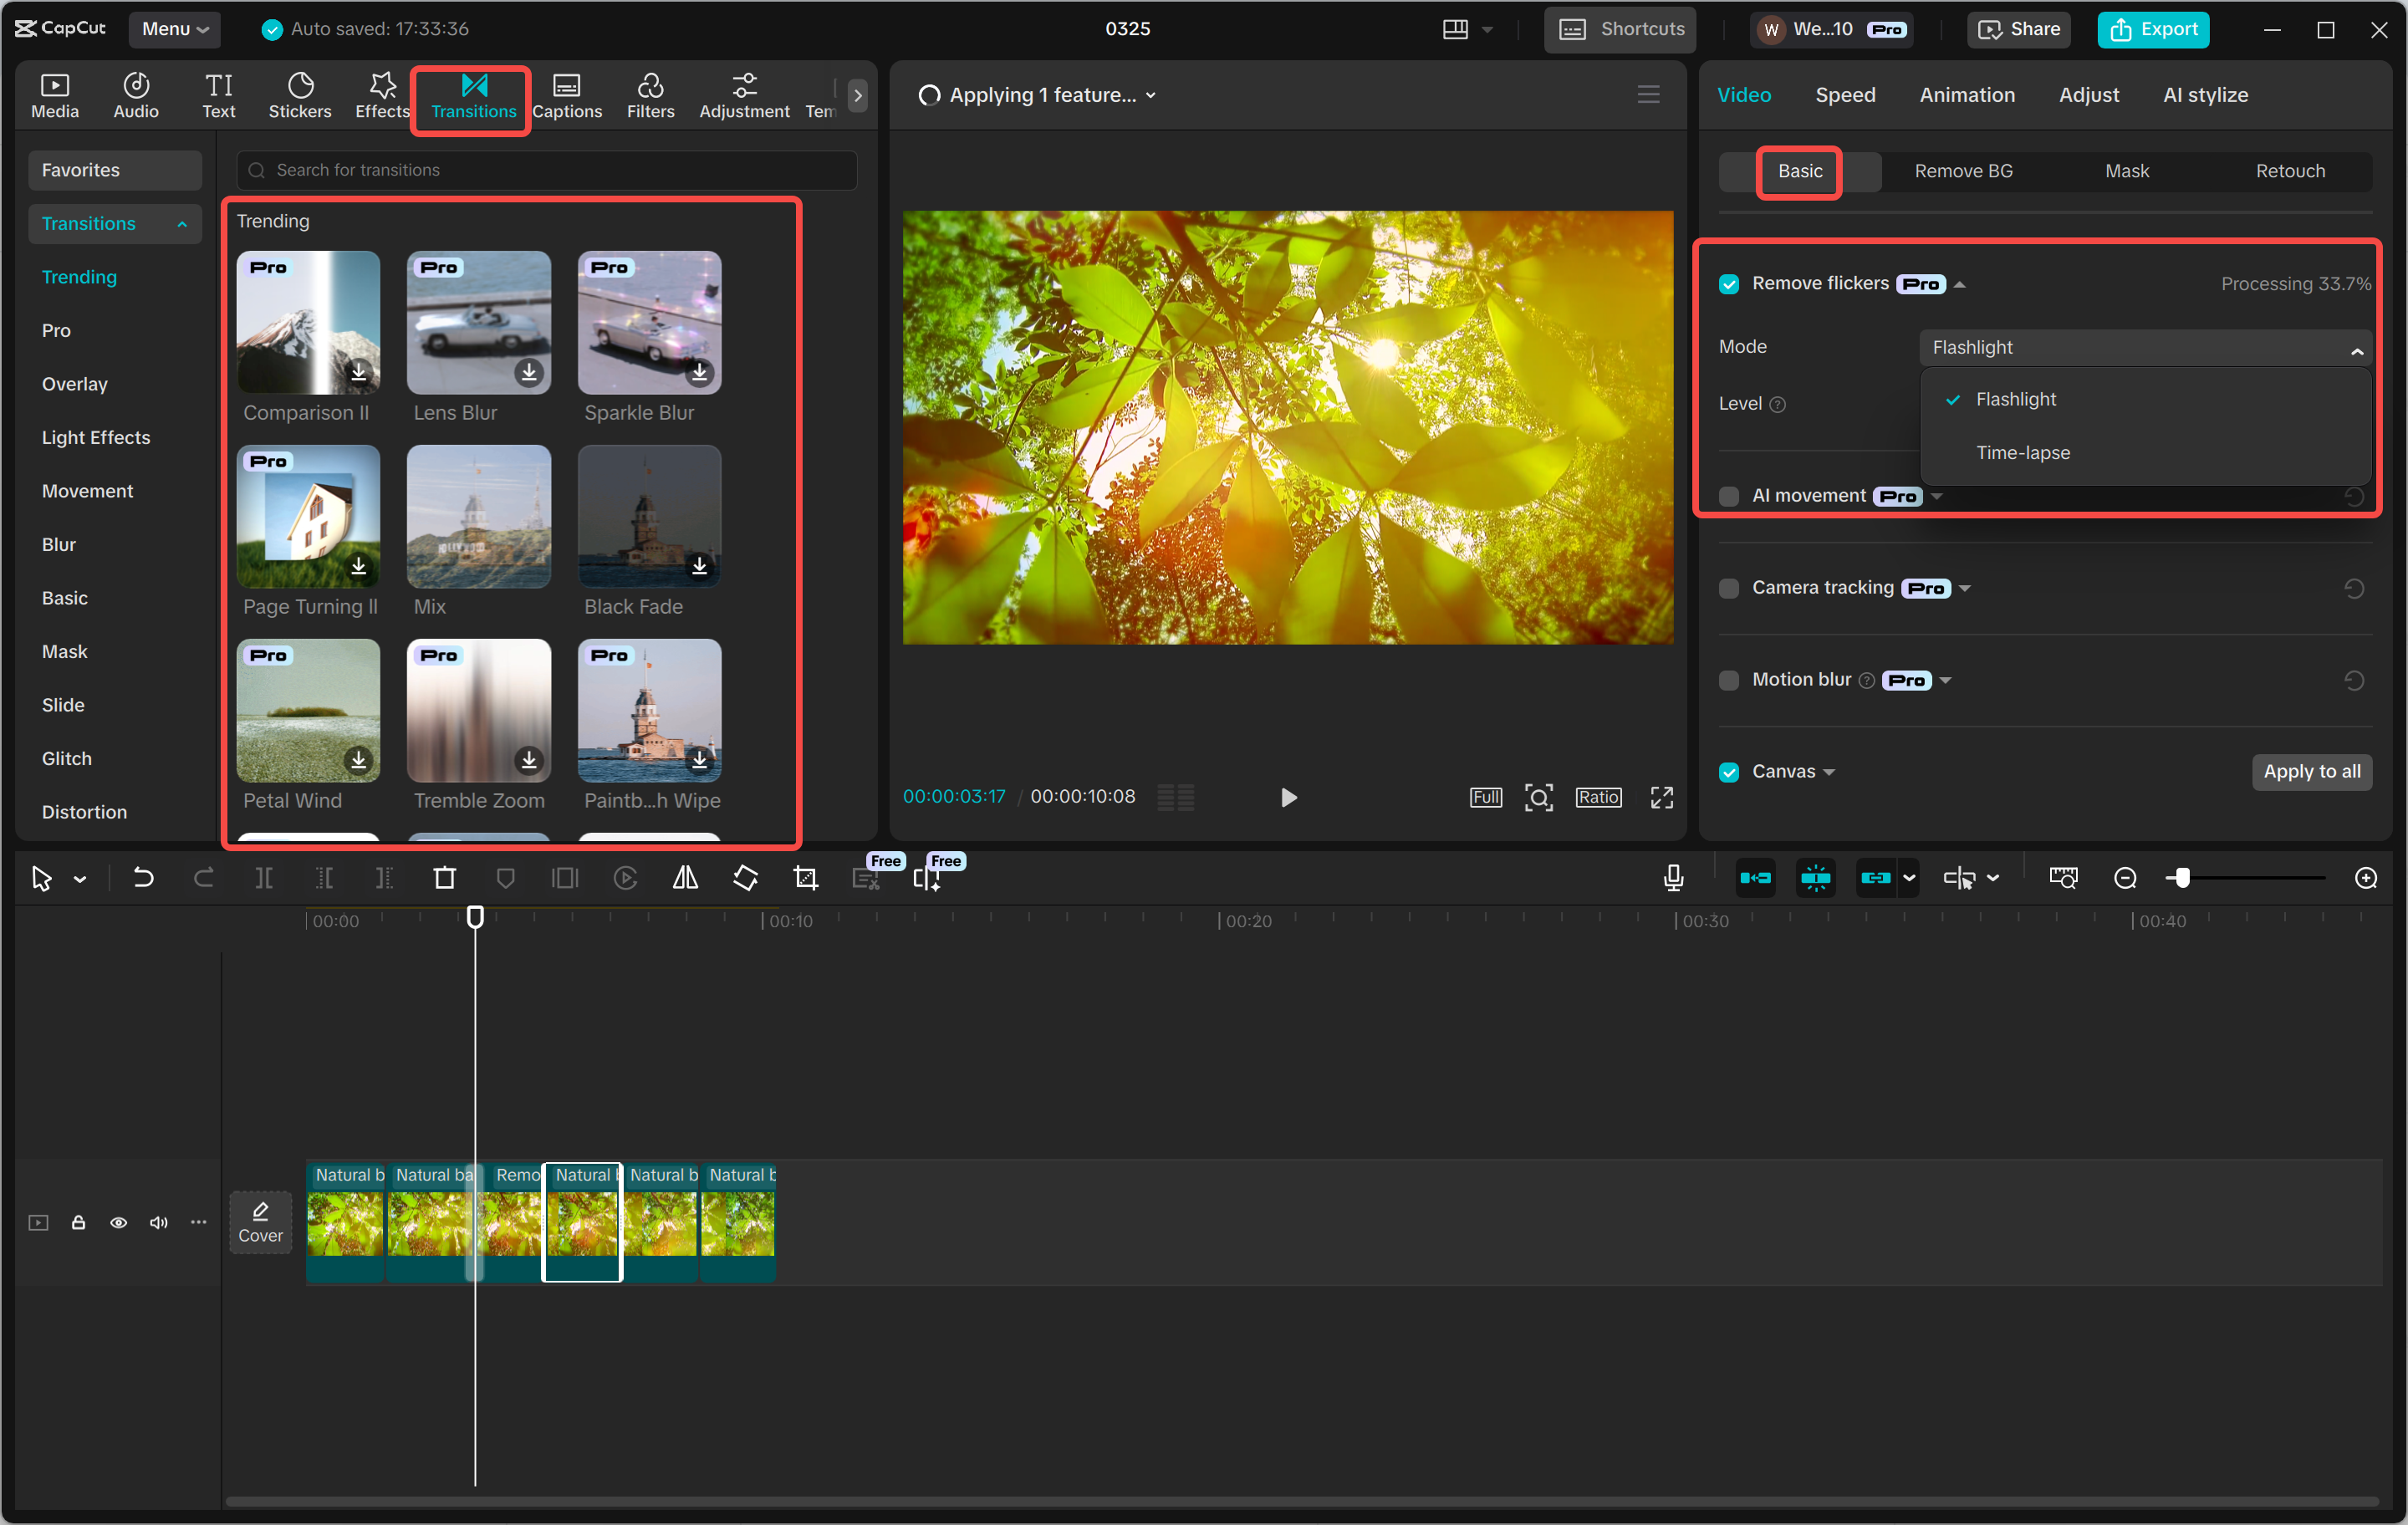Image resolution: width=2408 pixels, height=1525 pixels.
Task: Click the timeline playhead marker
Action: click(475, 916)
